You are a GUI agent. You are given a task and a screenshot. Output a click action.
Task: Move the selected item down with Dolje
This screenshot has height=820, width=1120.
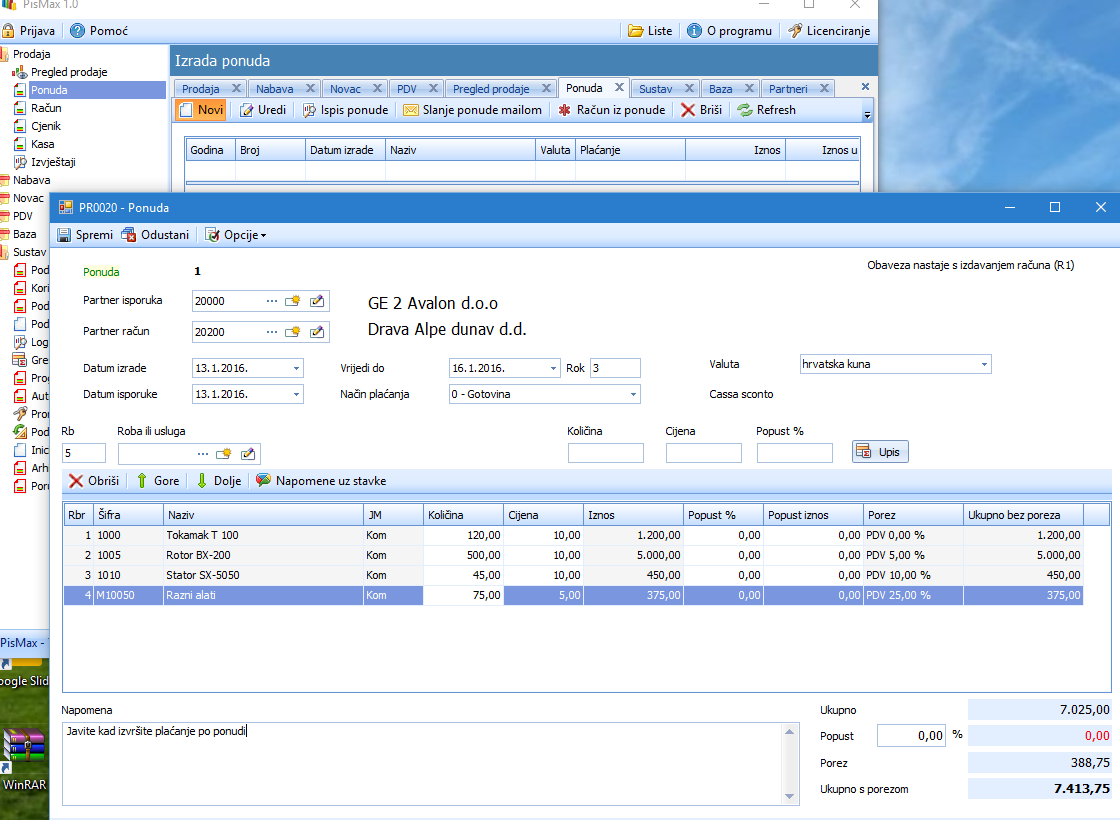tap(219, 481)
